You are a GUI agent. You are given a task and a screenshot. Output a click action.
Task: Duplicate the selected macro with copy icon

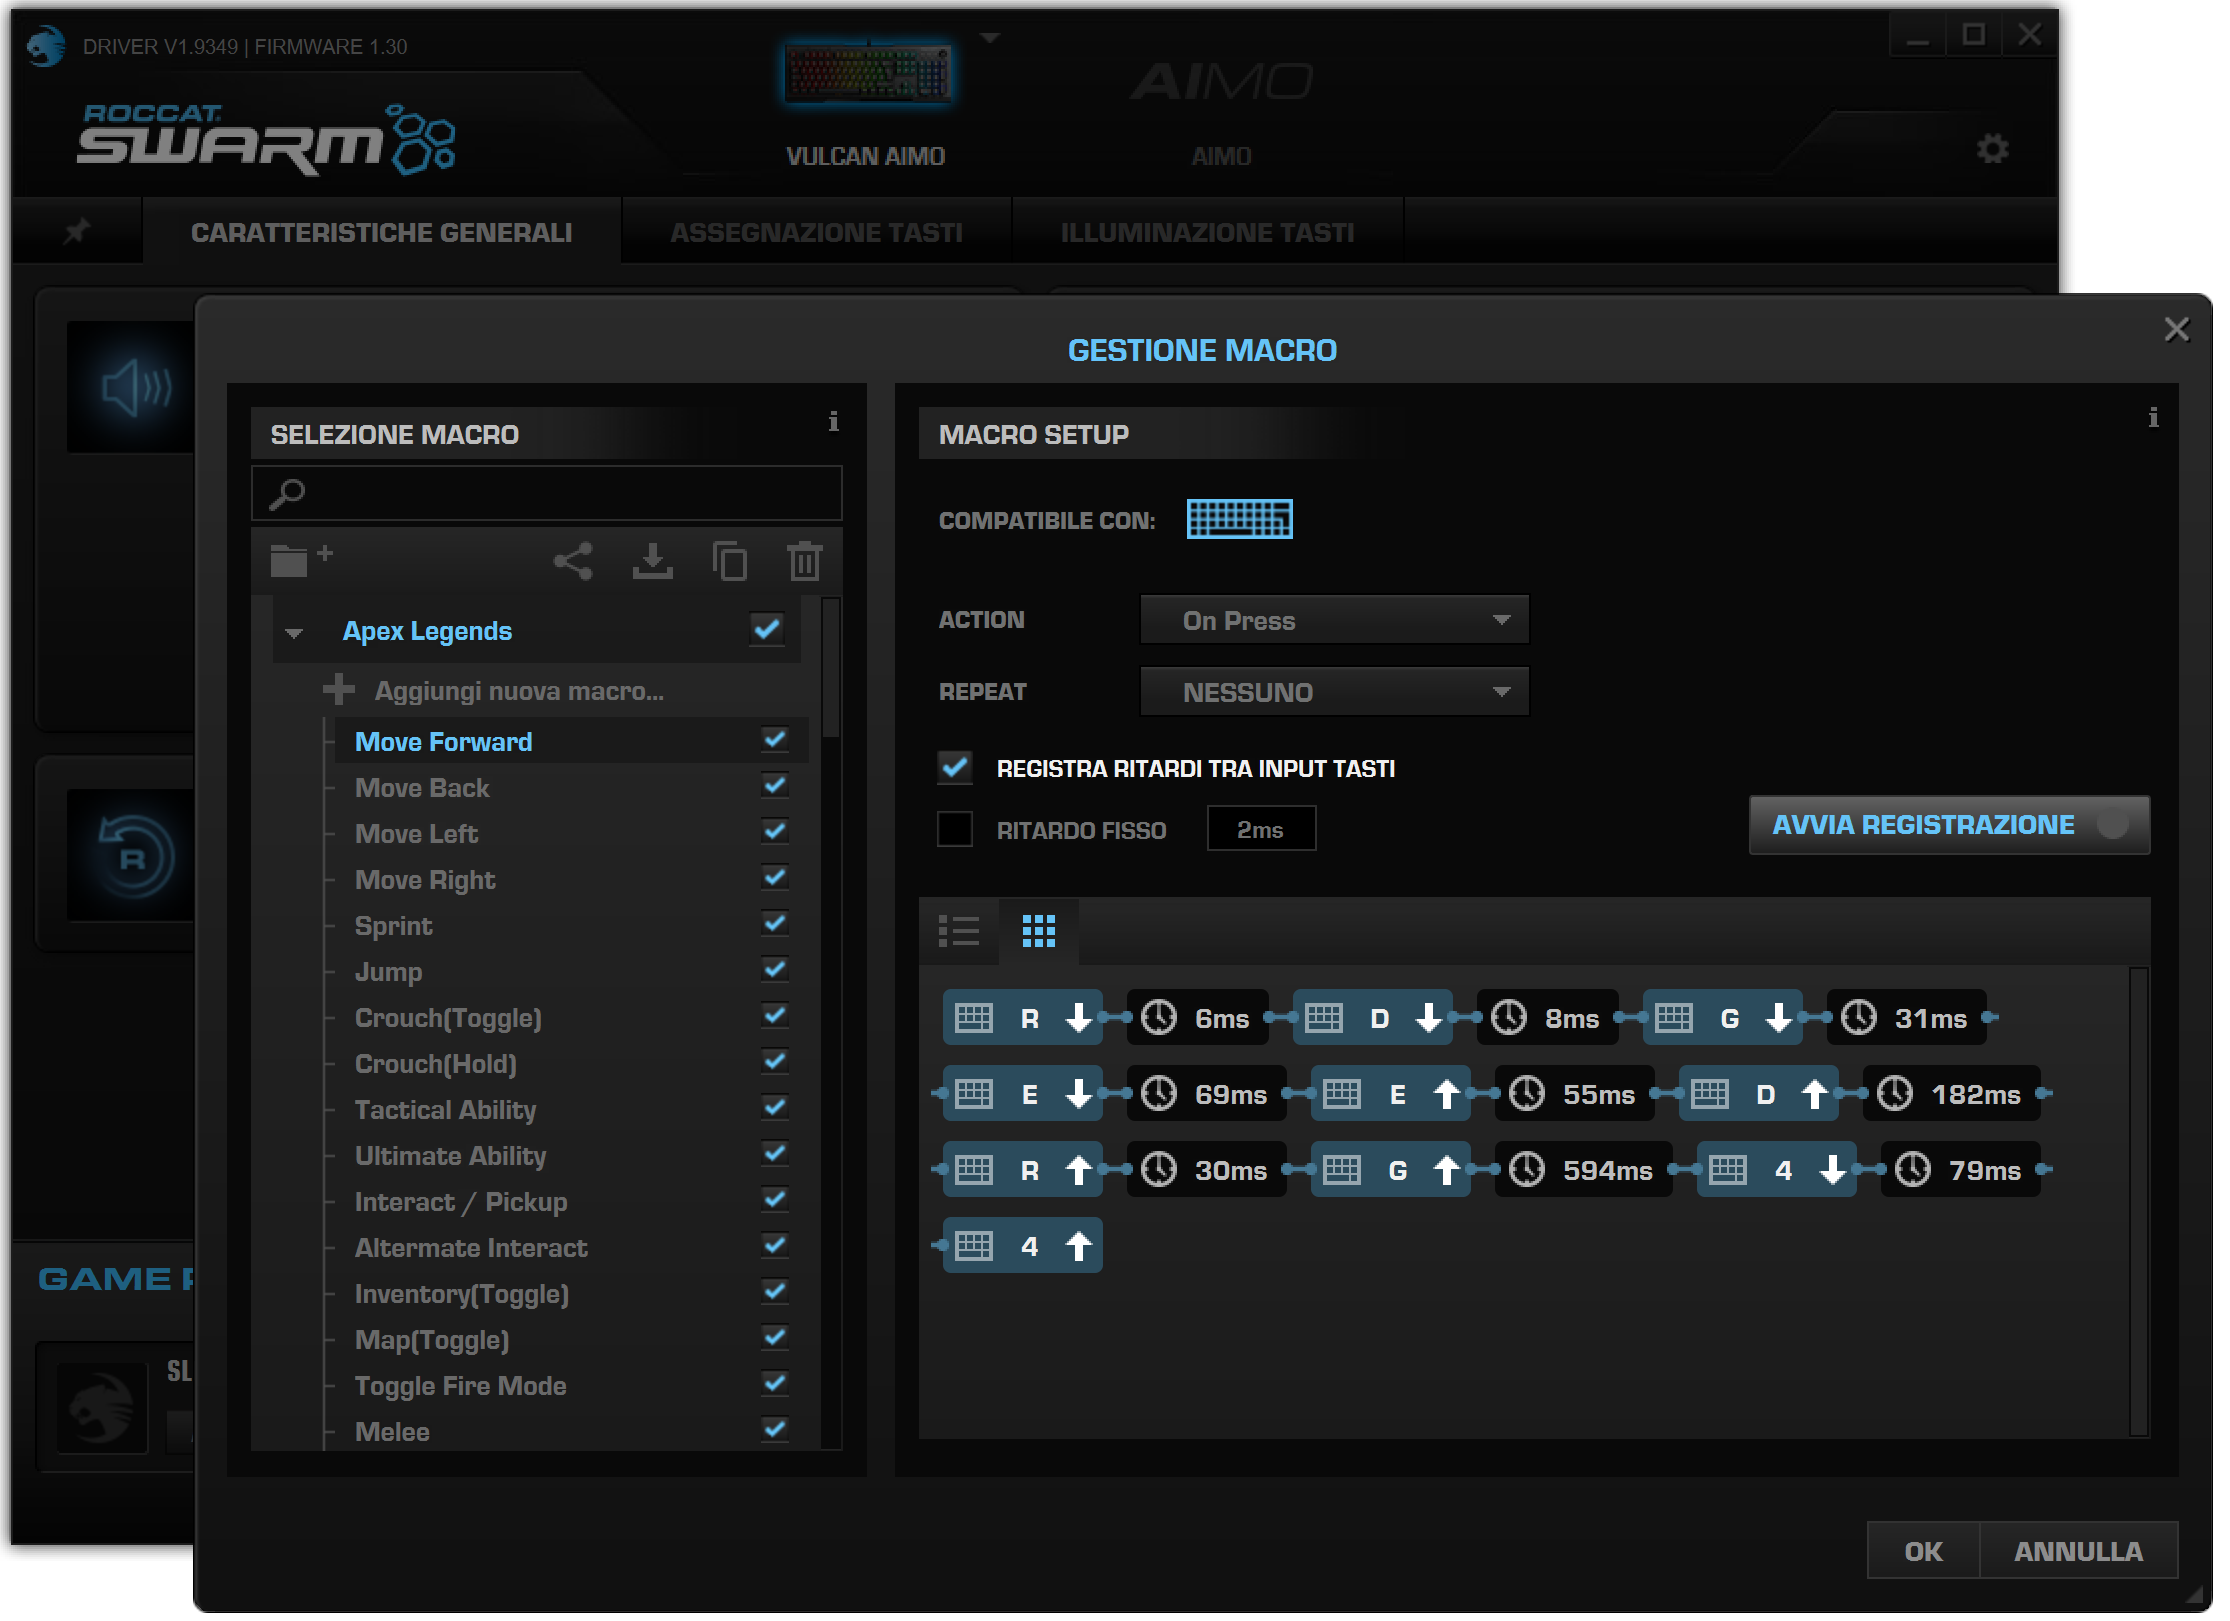tap(730, 561)
